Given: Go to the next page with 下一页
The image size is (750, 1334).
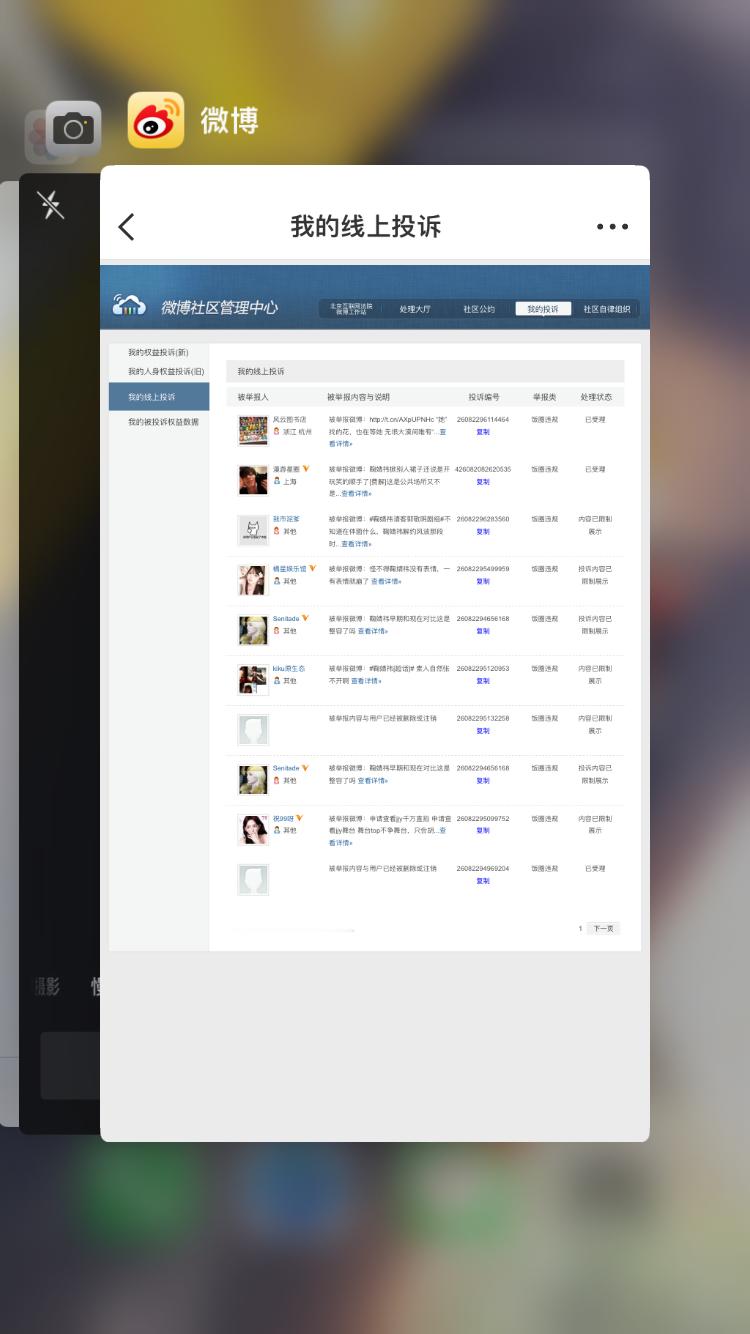Looking at the screenshot, I should click(603, 929).
